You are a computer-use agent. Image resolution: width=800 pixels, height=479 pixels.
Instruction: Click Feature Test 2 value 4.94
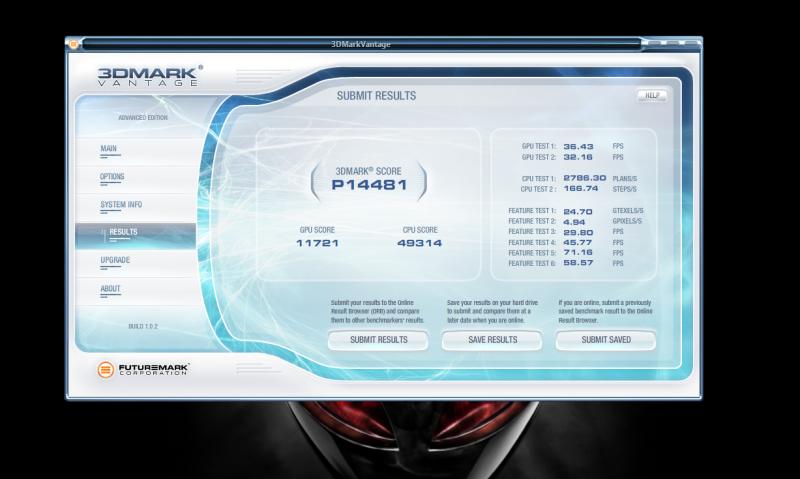pos(574,222)
